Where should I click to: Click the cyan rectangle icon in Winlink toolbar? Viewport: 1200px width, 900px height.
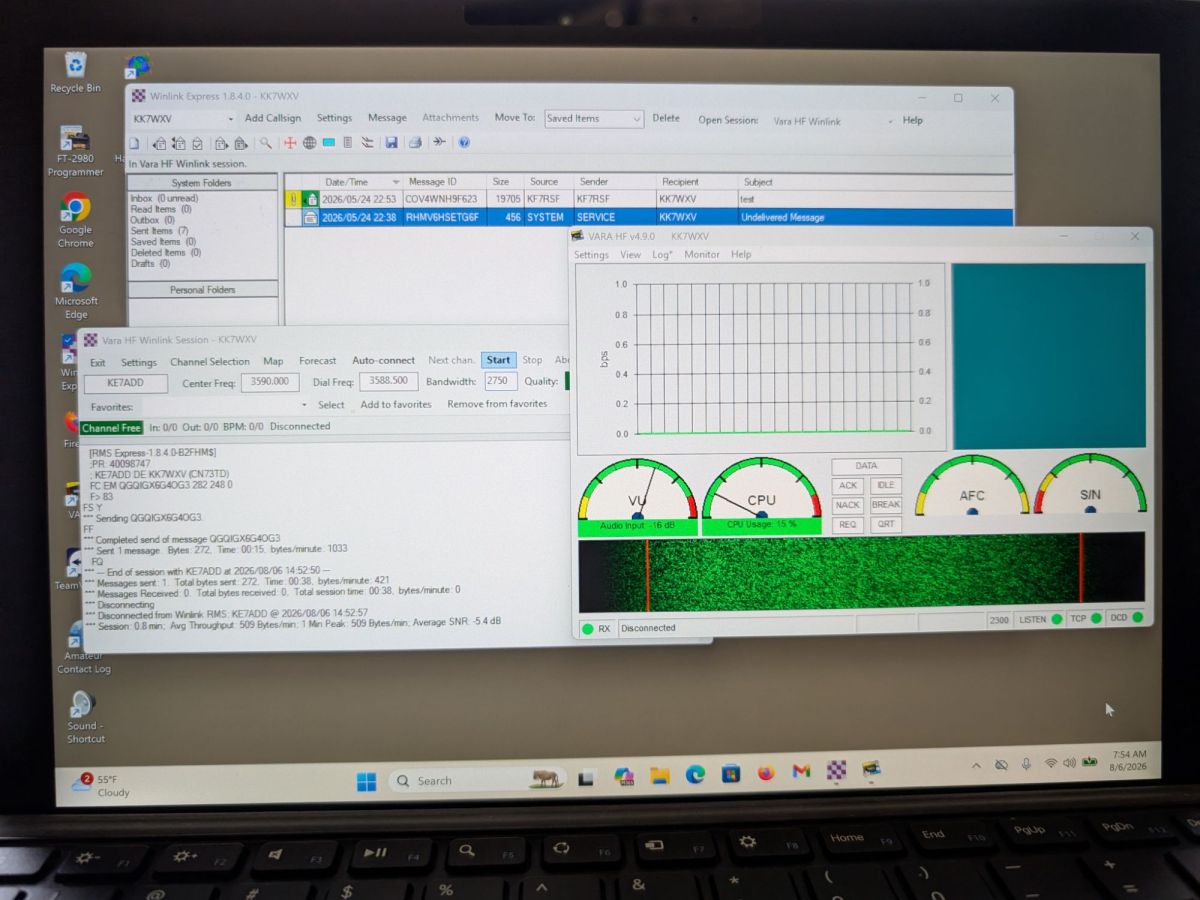point(328,143)
